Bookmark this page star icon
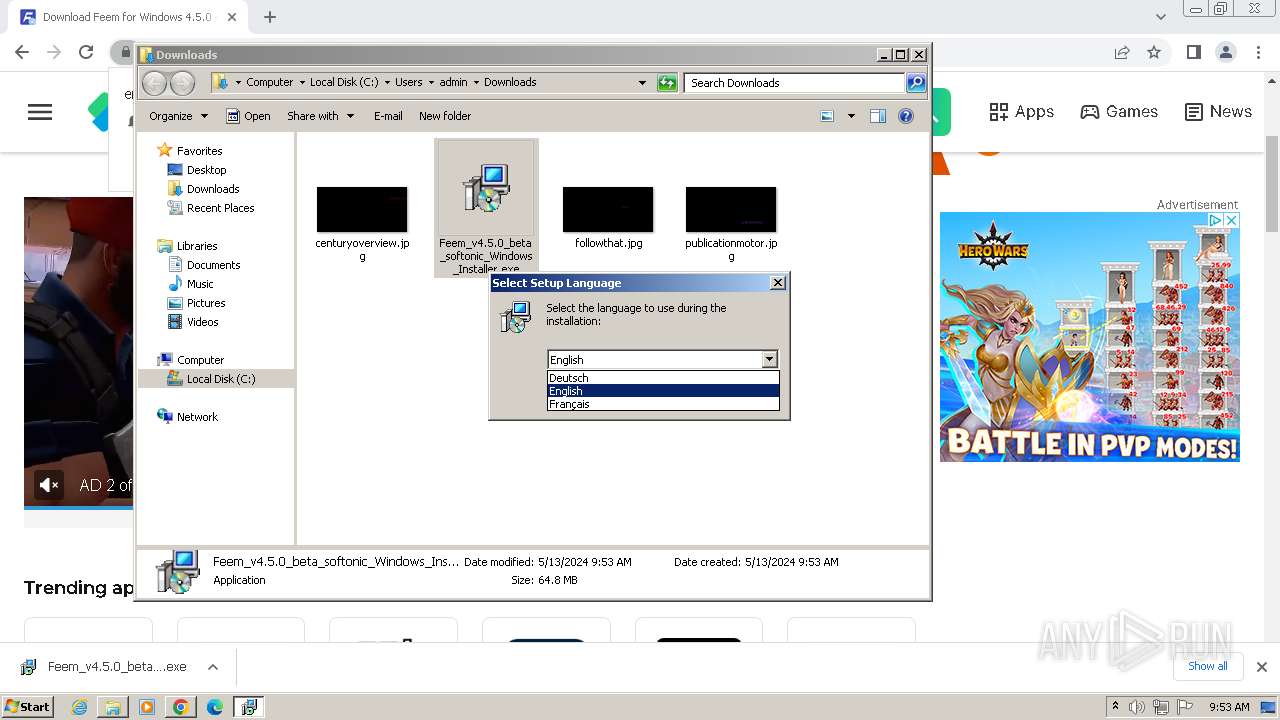This screenshot has width=1280, height=720. 1154,52
